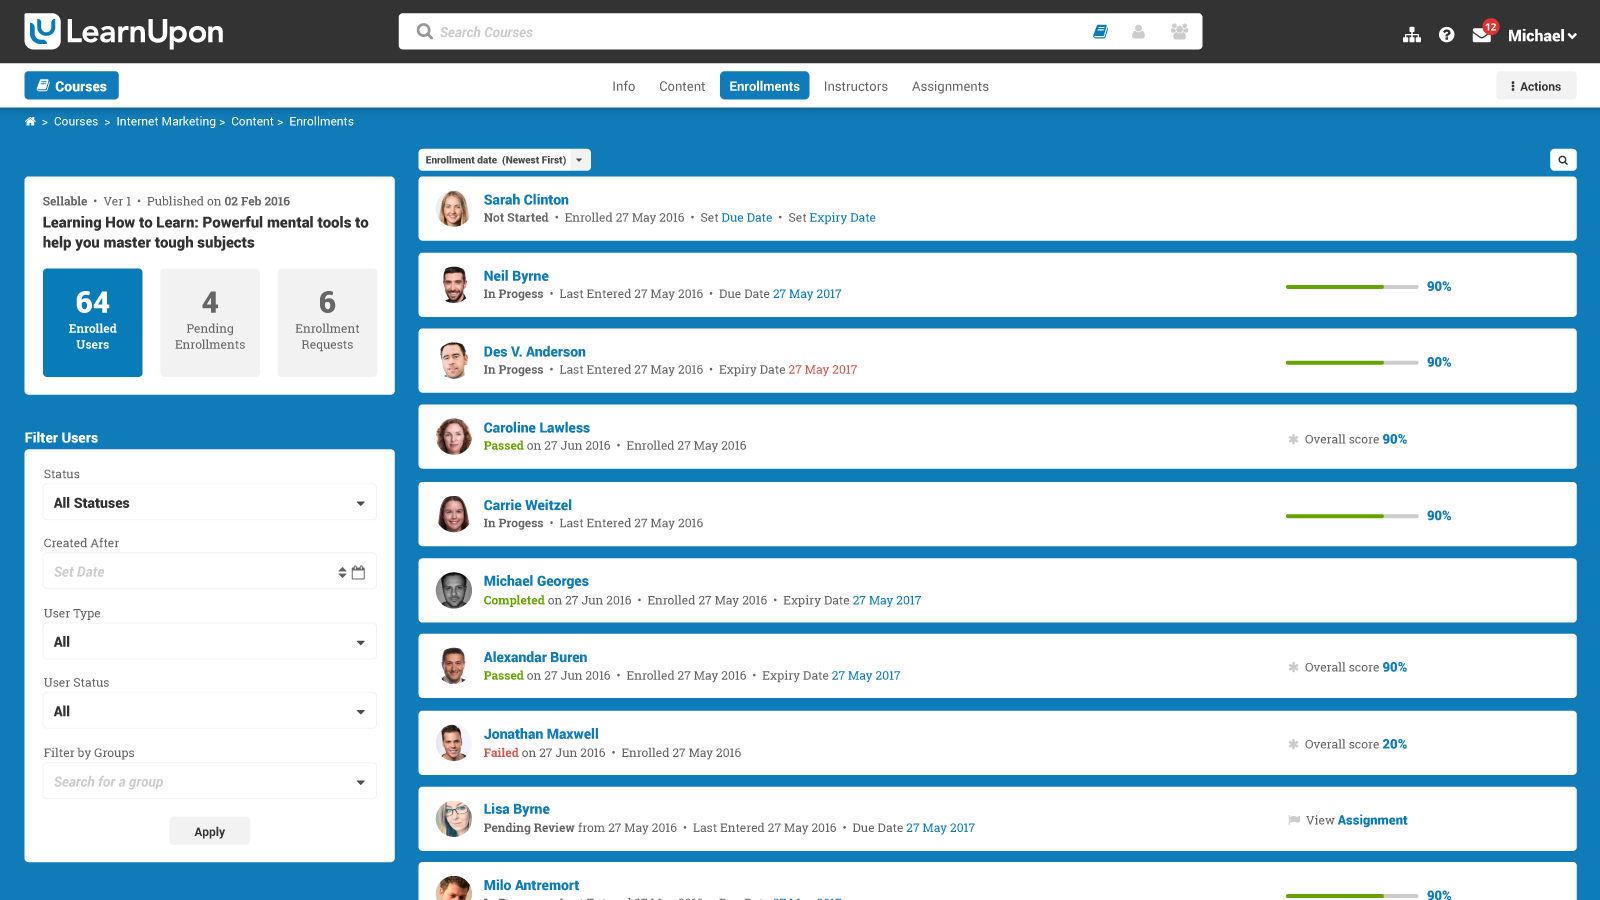
Task: Apply the user filters
Action: [x=209, y=830]
